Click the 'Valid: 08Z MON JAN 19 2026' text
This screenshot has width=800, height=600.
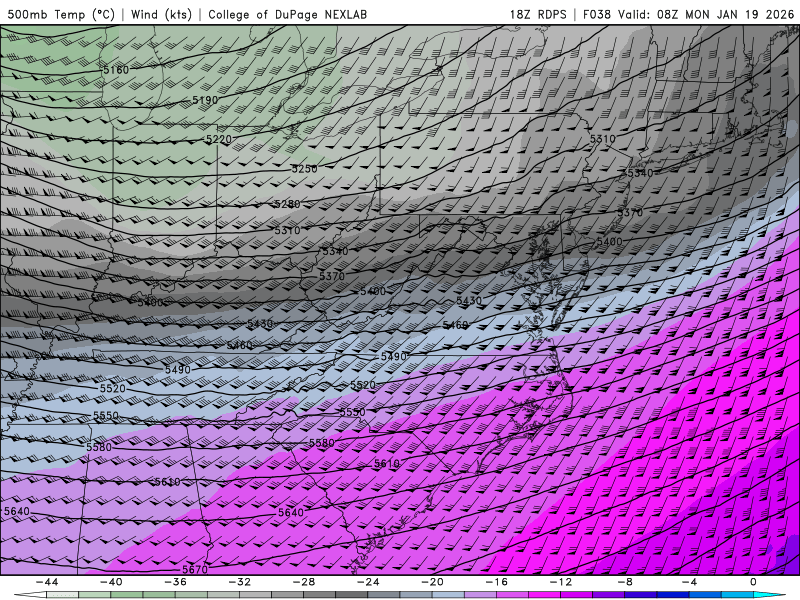[706, 15]
